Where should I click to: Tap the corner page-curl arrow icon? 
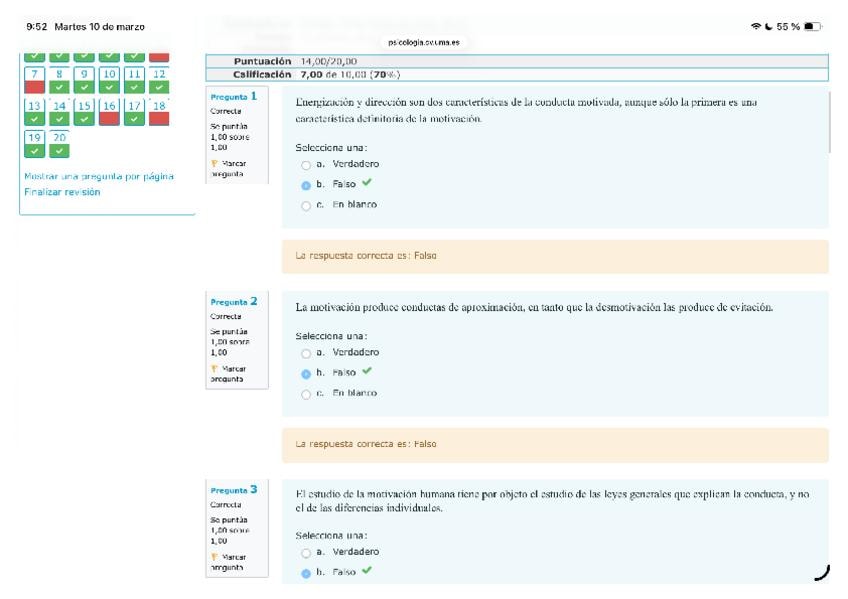pos(822,573)
